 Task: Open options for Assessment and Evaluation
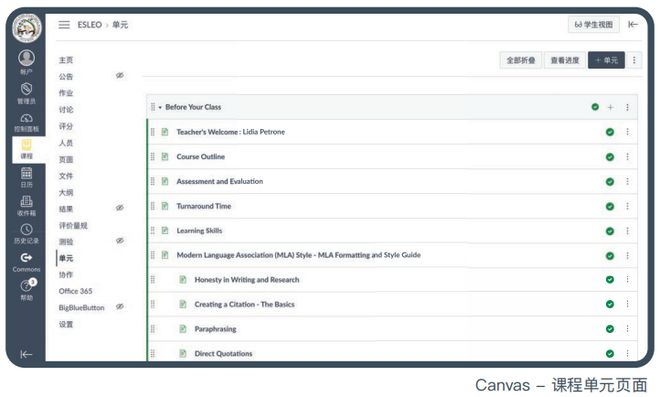628,181
